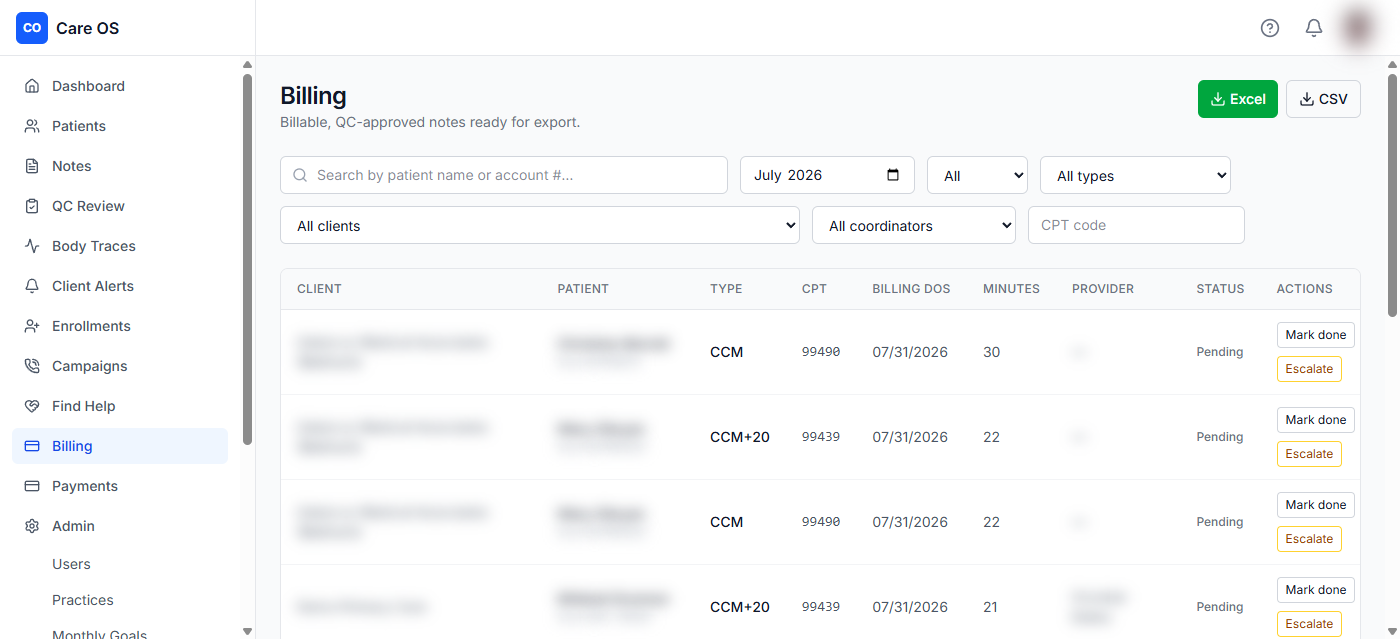Open the All types dropdown
The image size is (1400, 639).
coord(1135,175)
